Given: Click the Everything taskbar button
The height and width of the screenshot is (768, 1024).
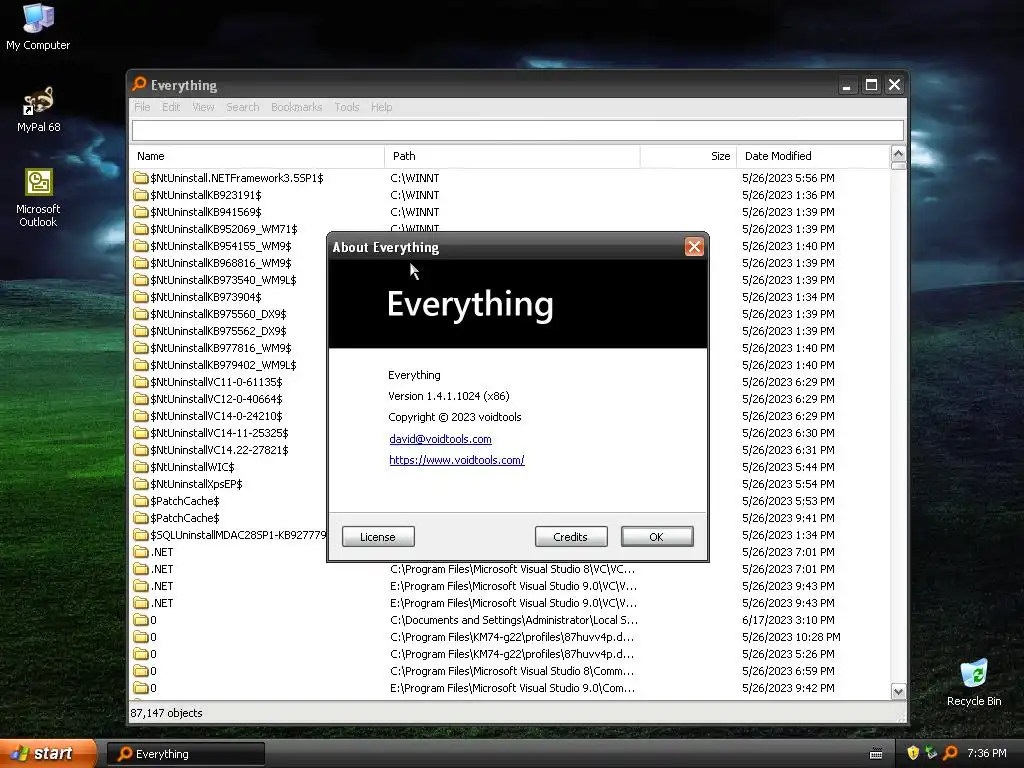Looking at the screenshot, I should coord(185,754).
